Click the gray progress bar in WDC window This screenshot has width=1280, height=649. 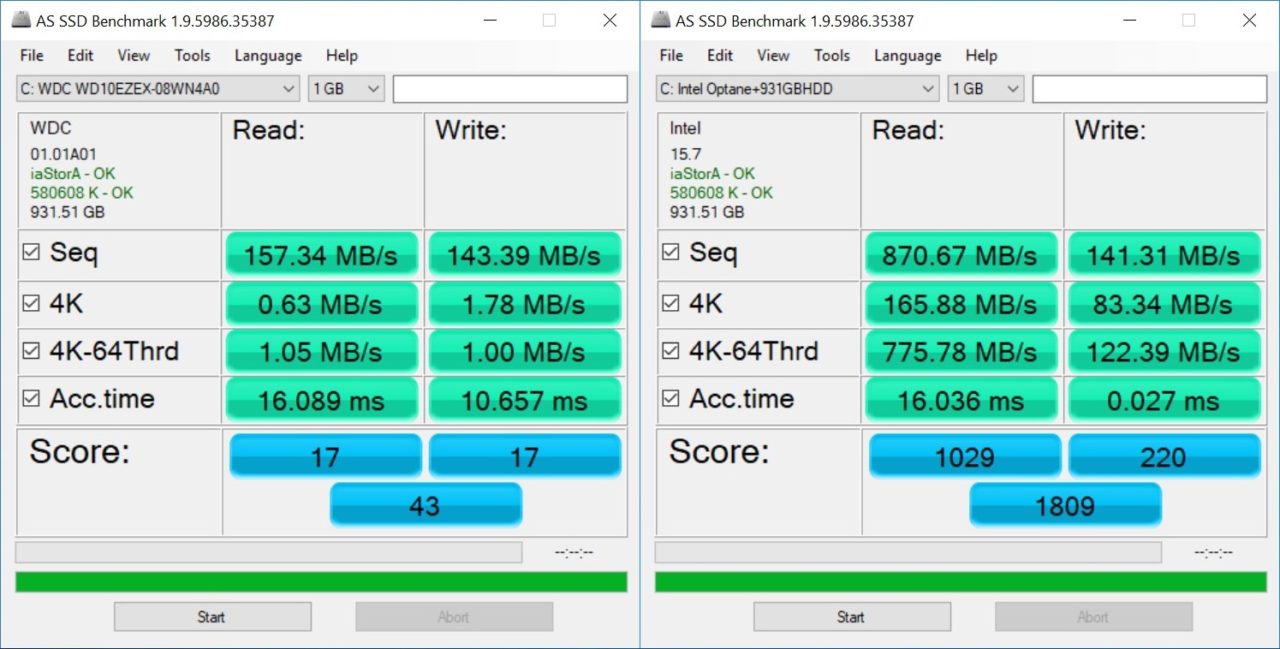[269, 552]
